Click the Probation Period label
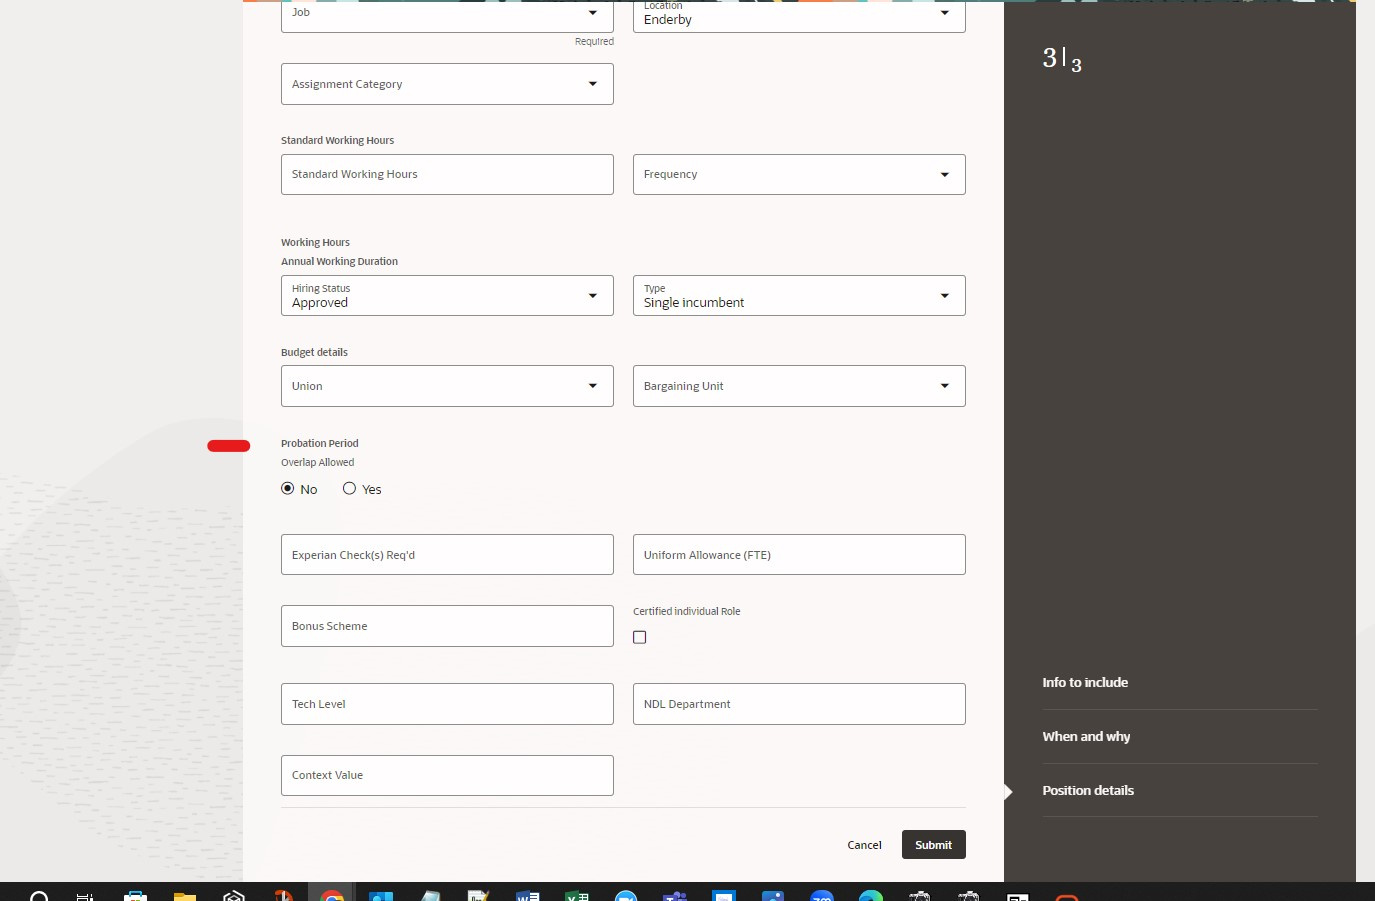The image size is (1375, 901). tap(319, 443)
